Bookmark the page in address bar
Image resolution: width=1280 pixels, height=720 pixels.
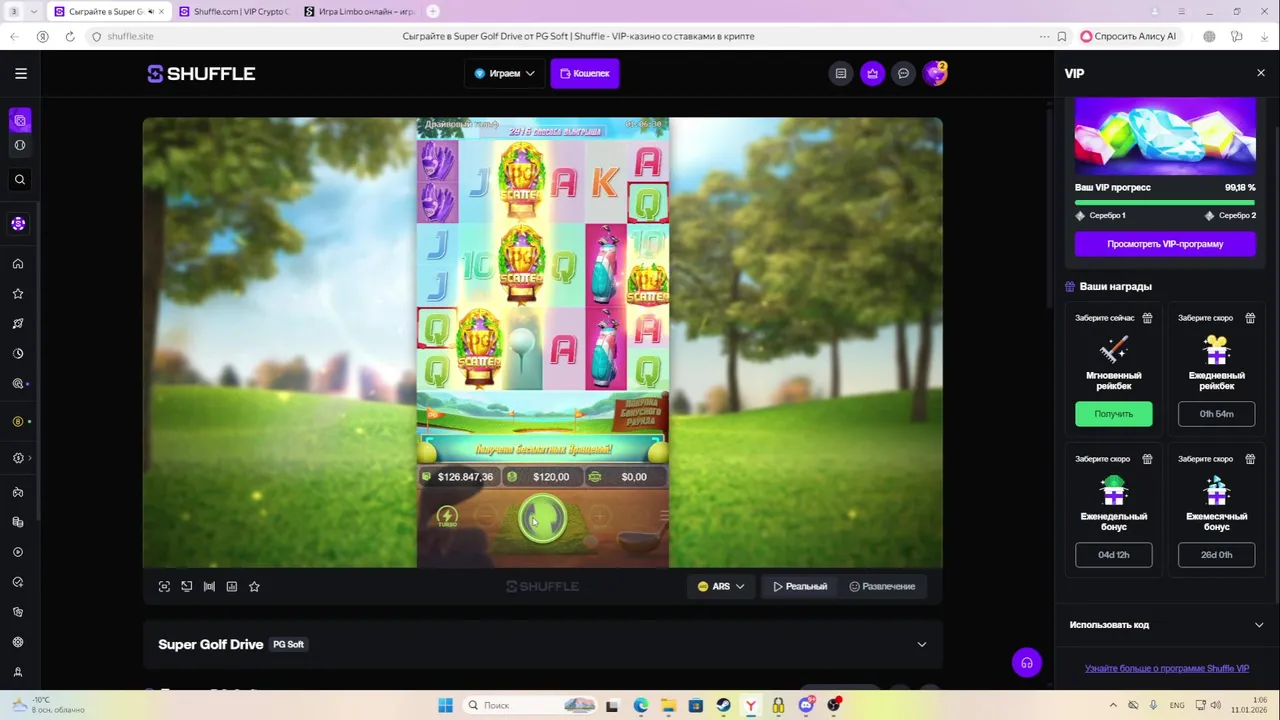(1061, 36)
